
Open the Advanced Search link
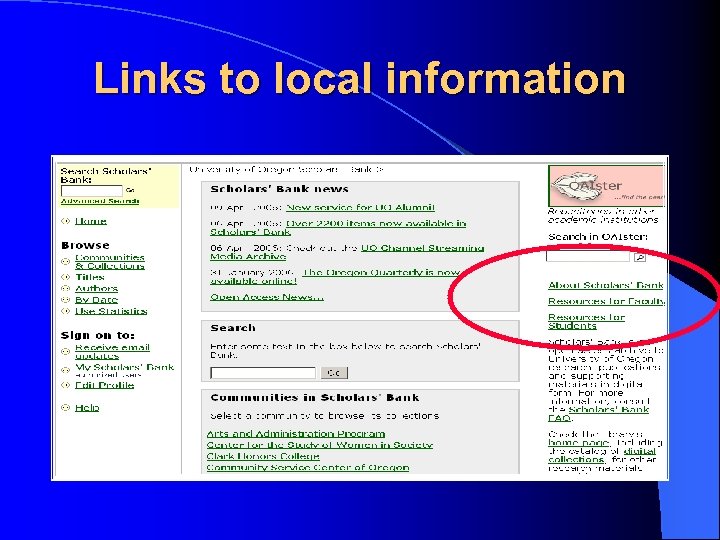pyautogui.click(x=100, y=201)
